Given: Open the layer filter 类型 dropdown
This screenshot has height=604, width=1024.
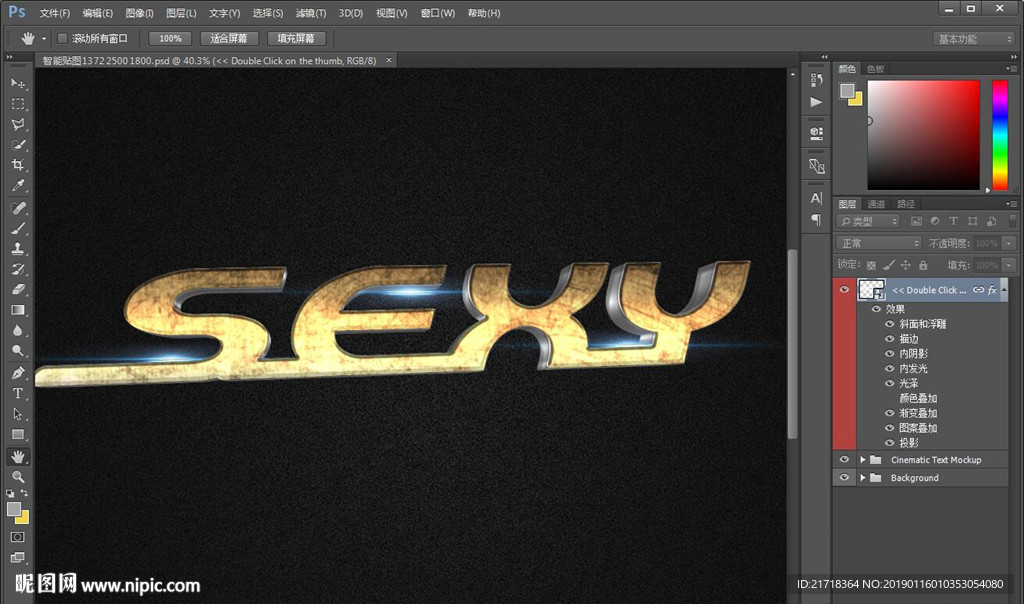Looking at the screenshot, I should 869,221.
